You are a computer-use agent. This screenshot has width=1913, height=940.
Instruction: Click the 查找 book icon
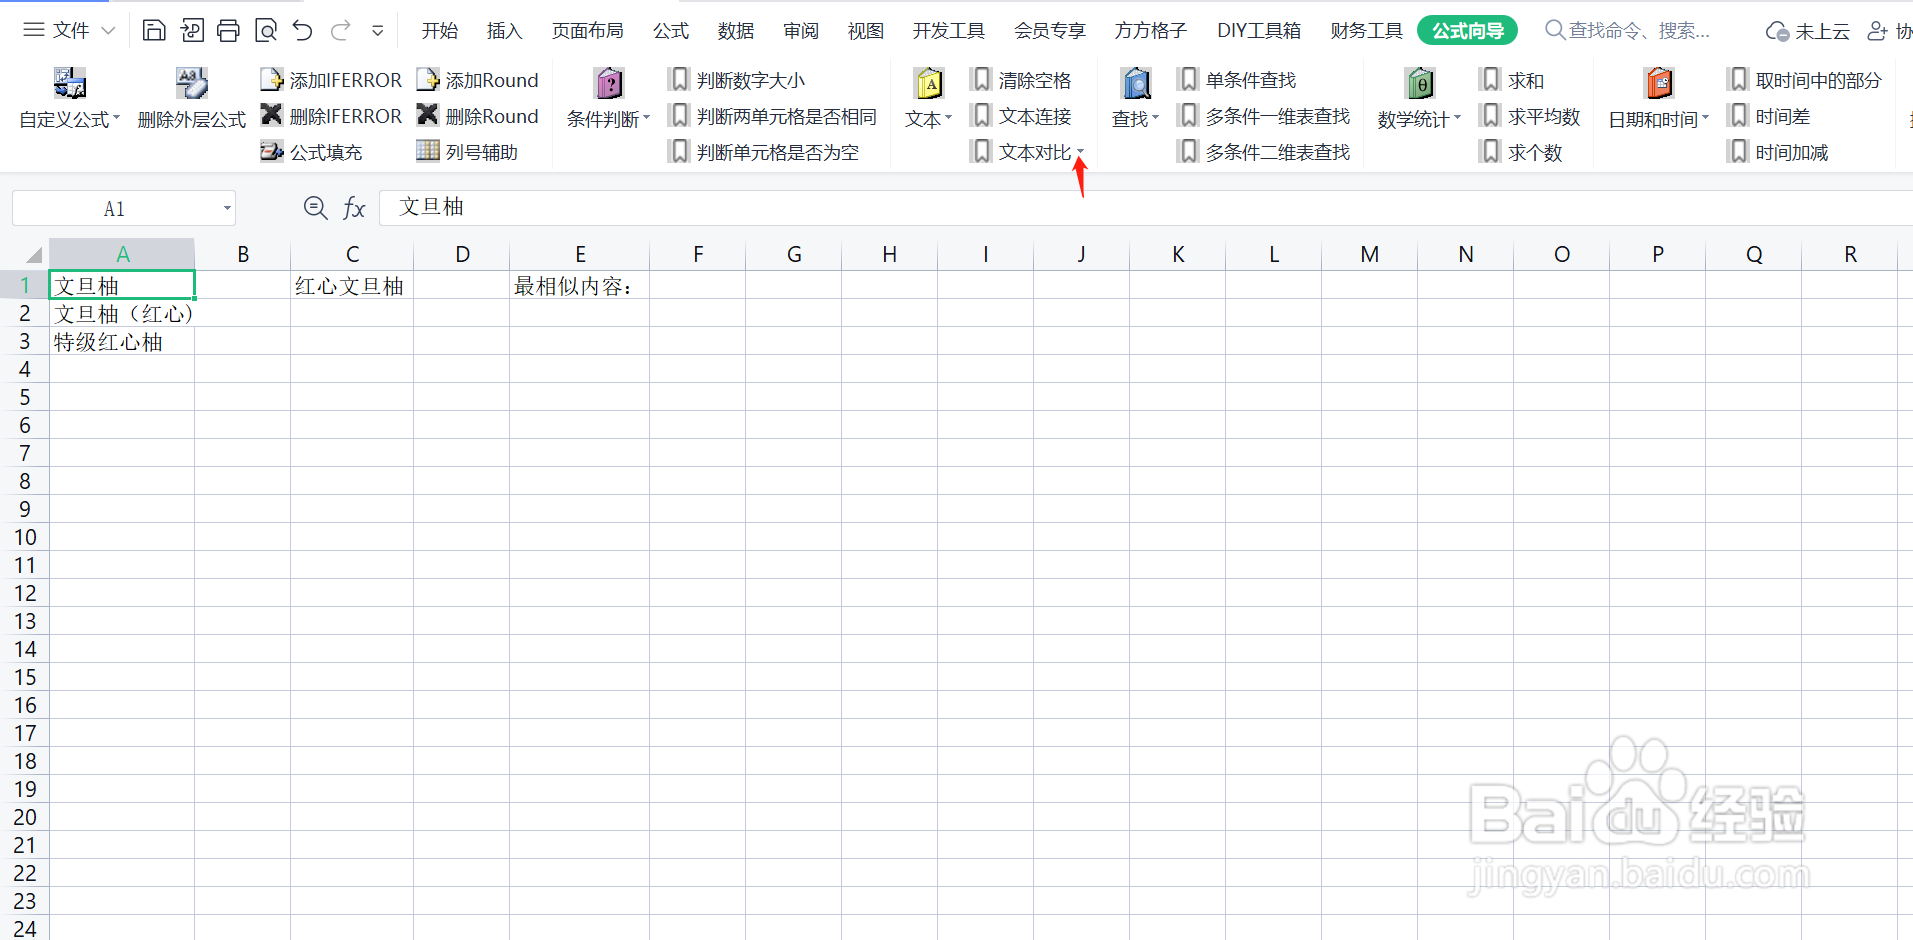1136,83
